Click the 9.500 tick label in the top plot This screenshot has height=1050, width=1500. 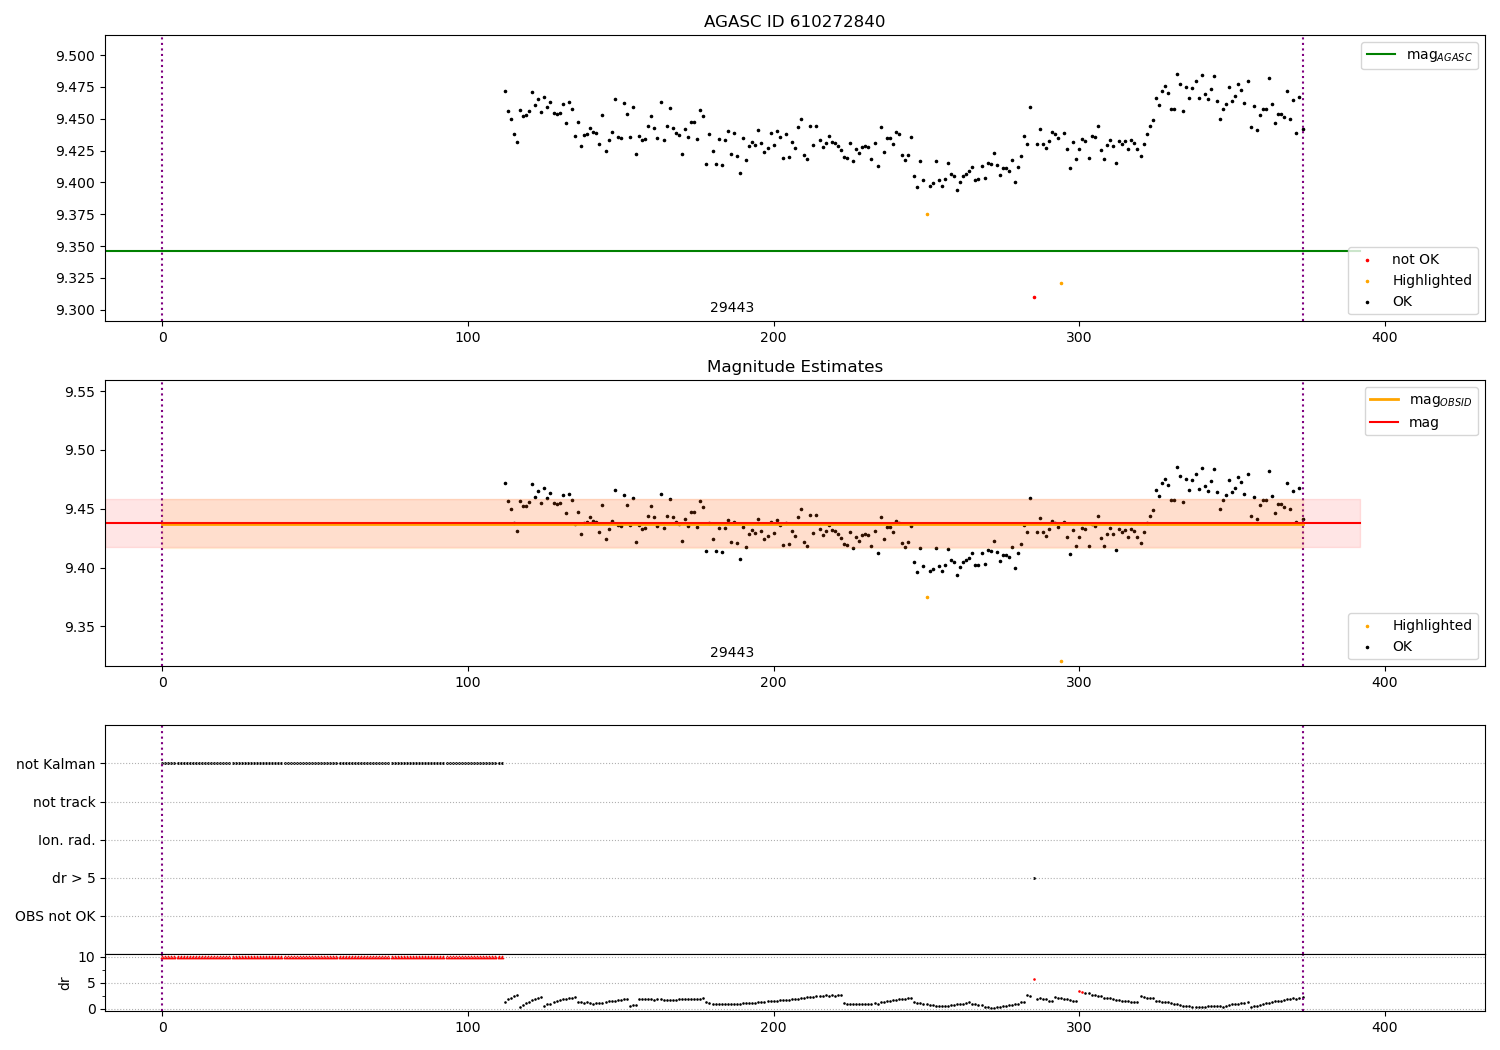pyautogui.click(x=76, y=56)
